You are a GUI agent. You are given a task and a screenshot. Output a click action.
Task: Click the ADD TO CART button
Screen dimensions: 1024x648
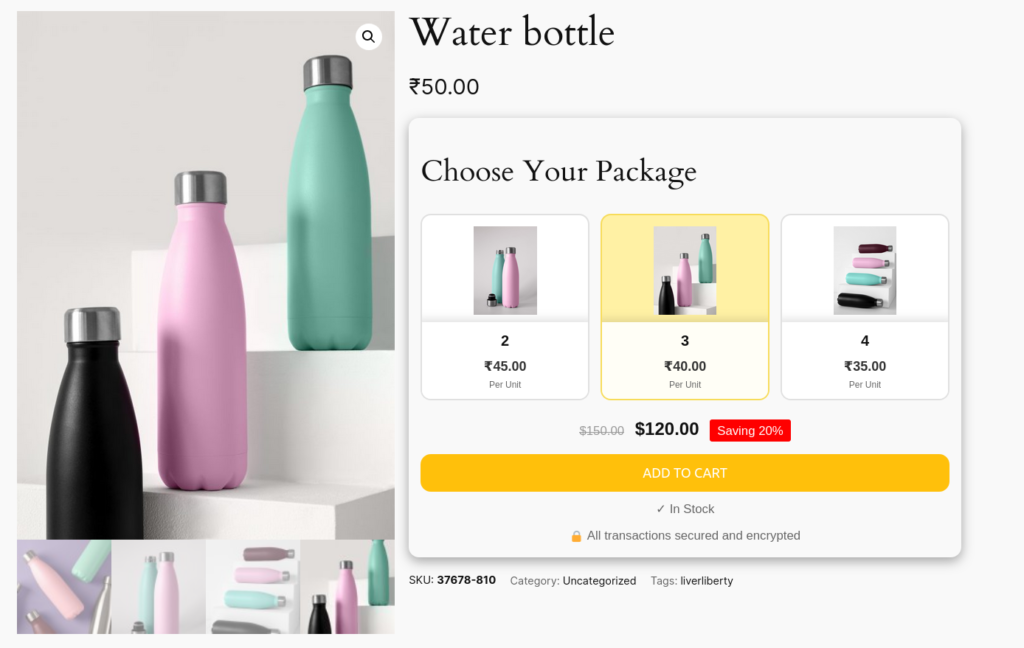(684, 473)
